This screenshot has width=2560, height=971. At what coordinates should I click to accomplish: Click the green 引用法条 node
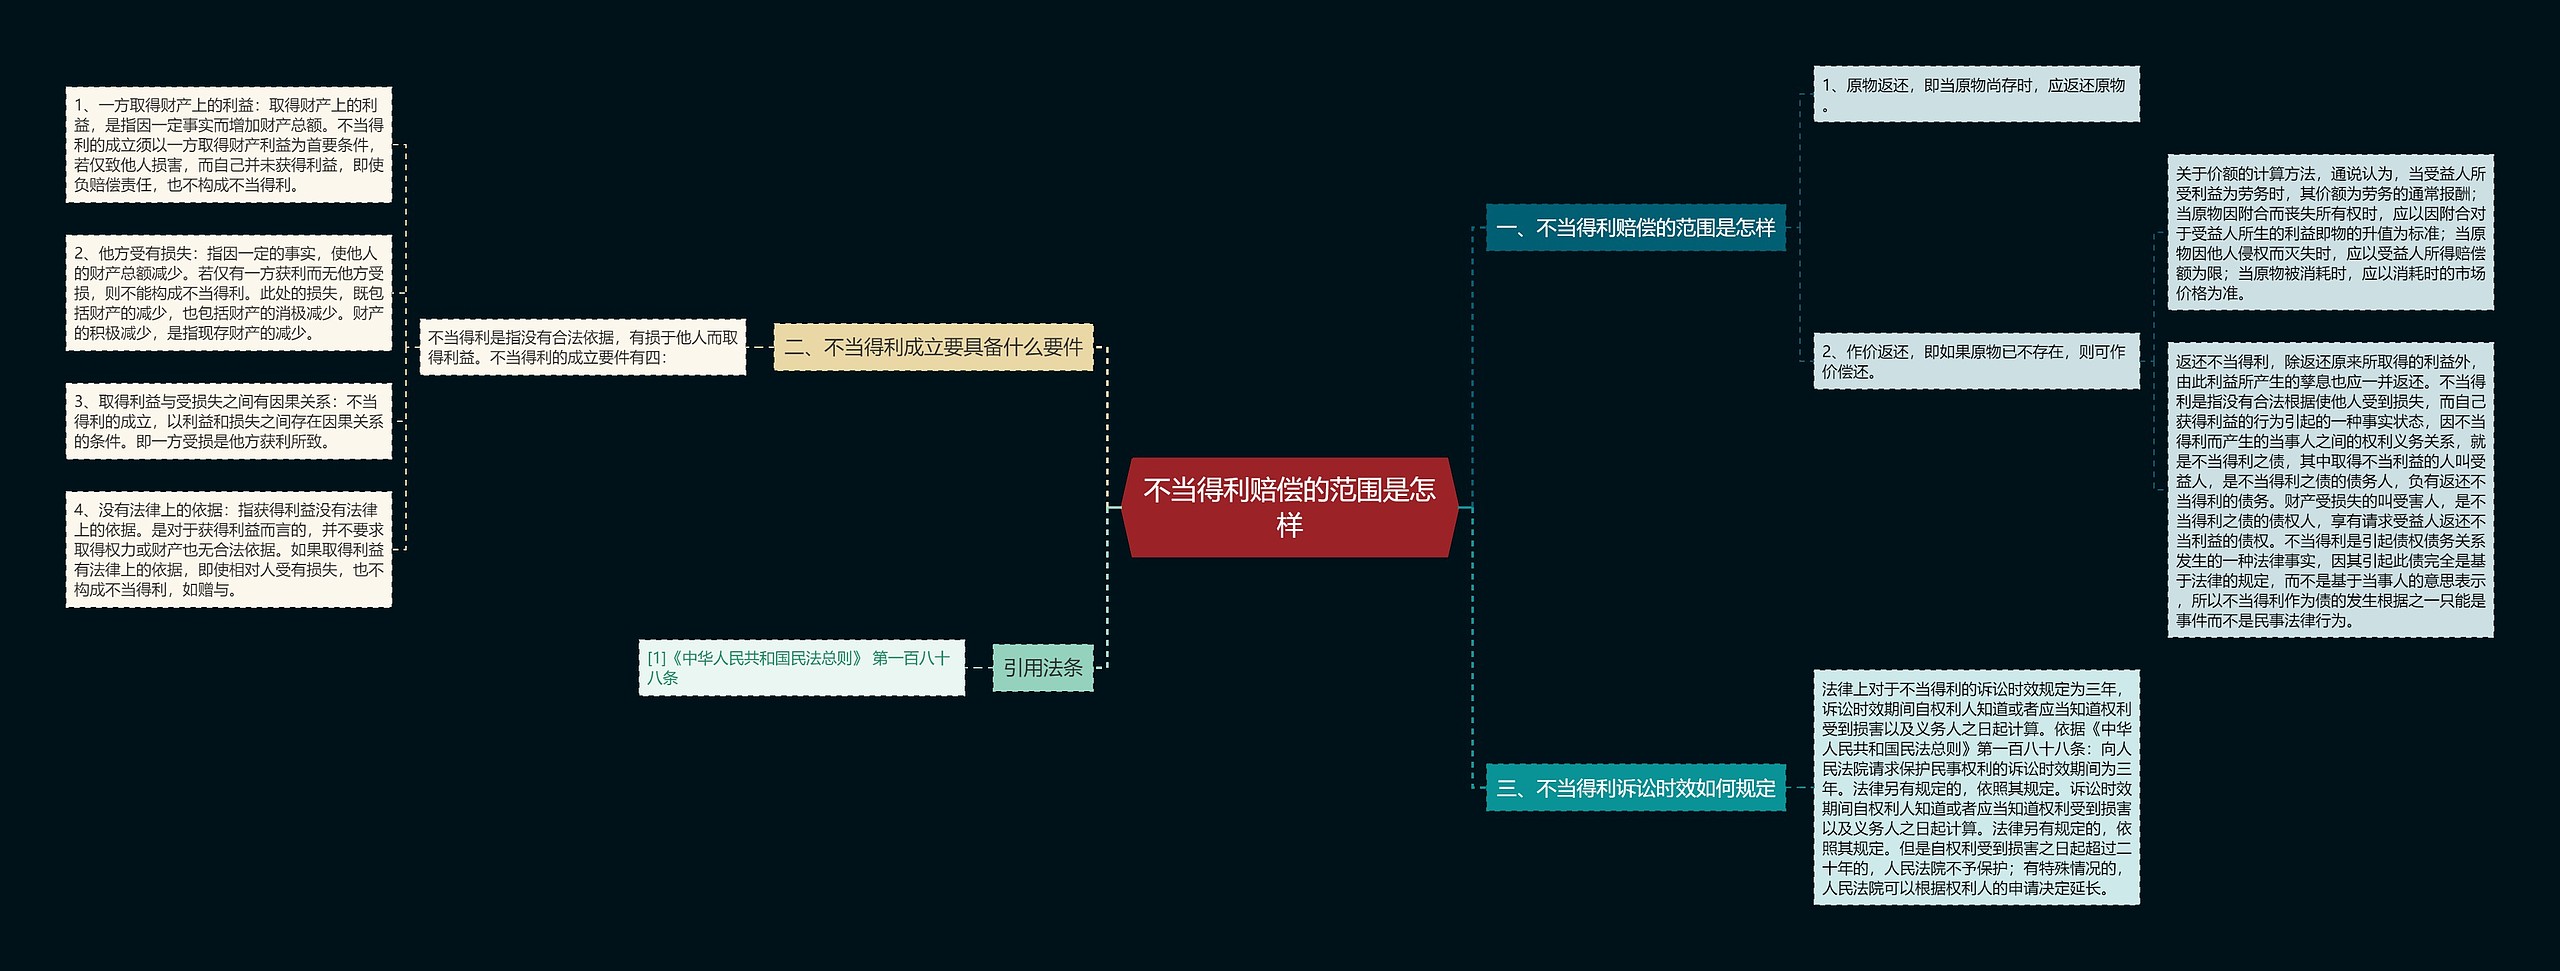pyautogui.click(x=1043, y=669)
